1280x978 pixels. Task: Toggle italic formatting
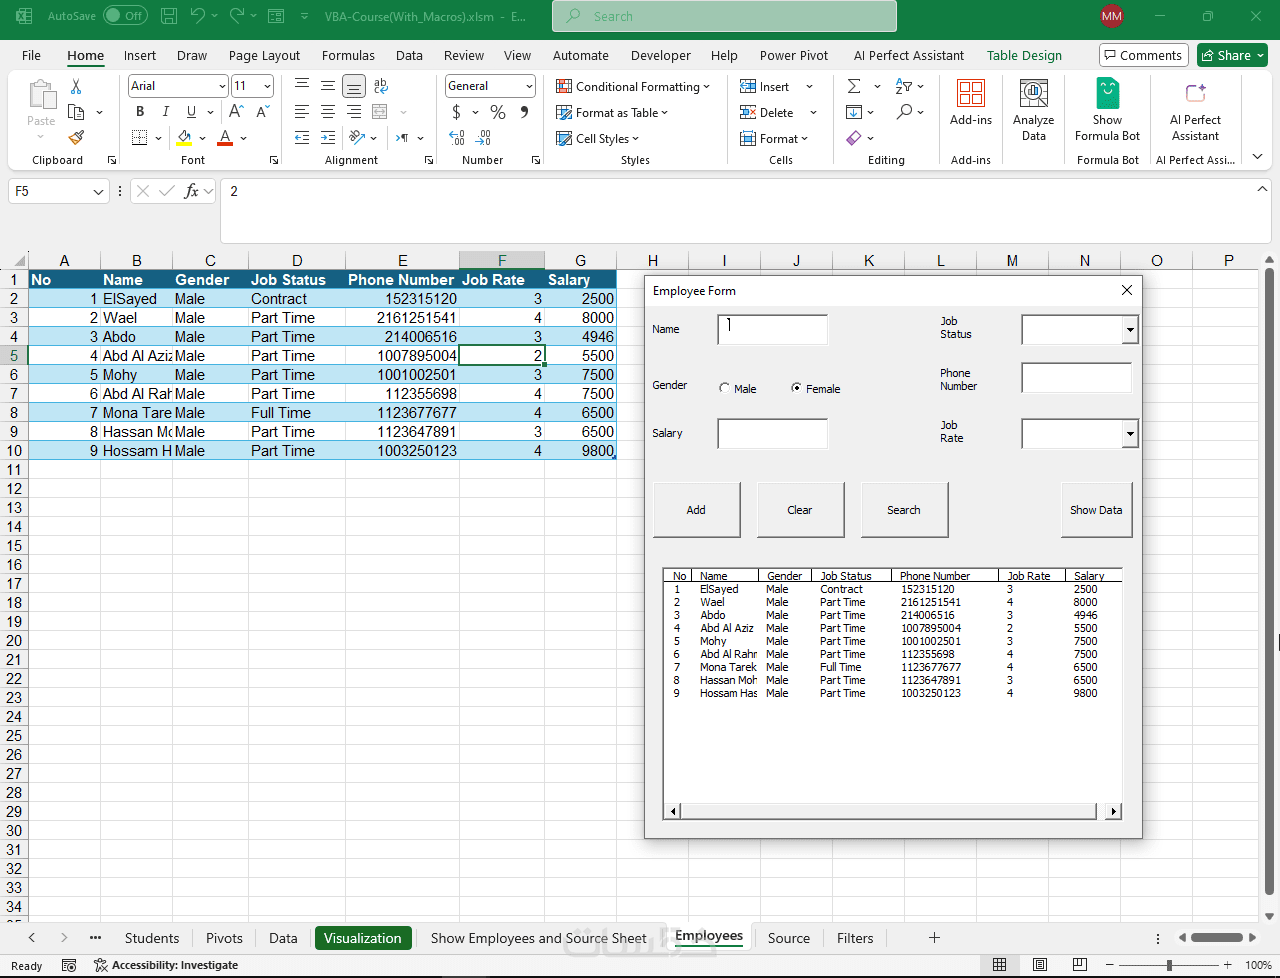[x=166, y=112]
